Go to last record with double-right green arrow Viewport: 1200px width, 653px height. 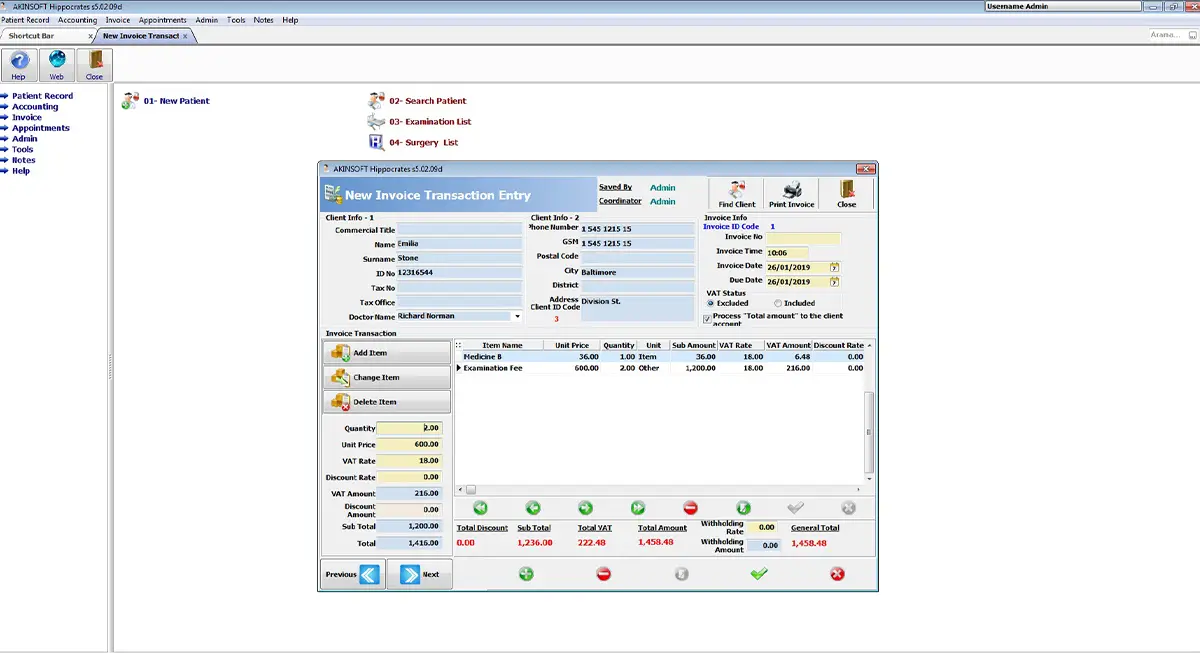point(638,508)
